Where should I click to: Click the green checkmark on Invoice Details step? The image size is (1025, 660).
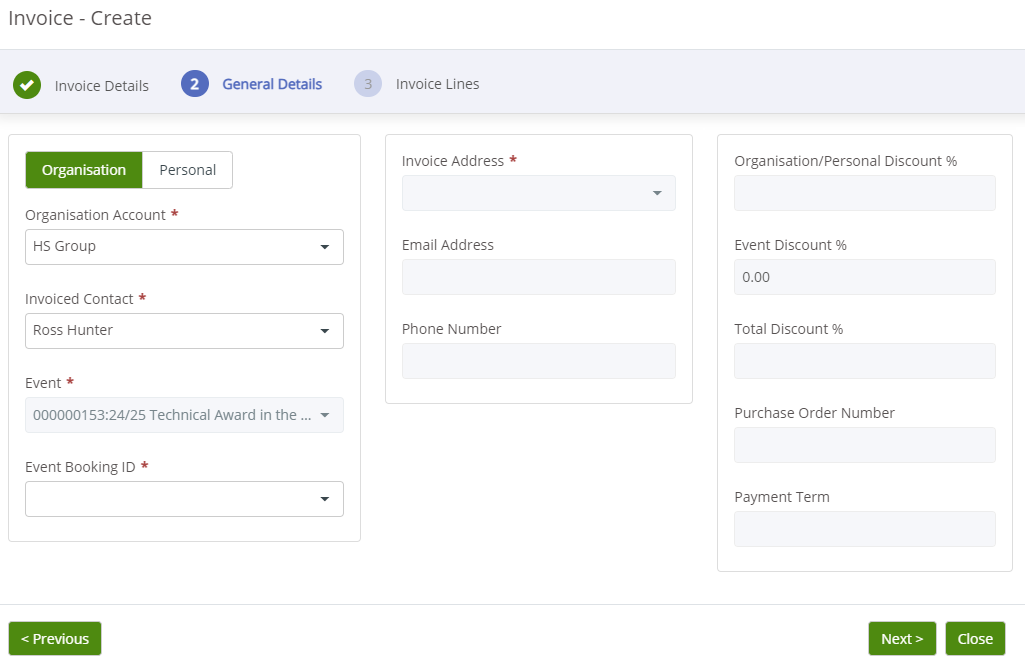[27, 85]
